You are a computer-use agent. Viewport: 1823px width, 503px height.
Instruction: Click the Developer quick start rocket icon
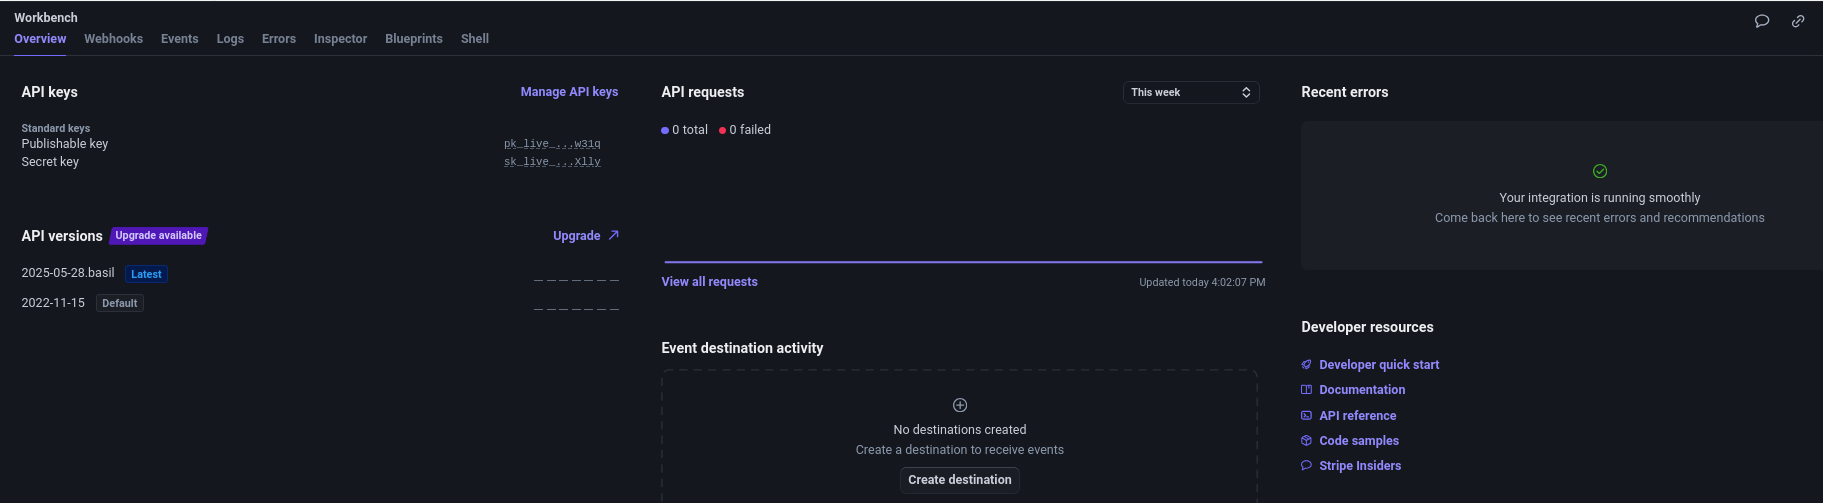[1306, 364]
